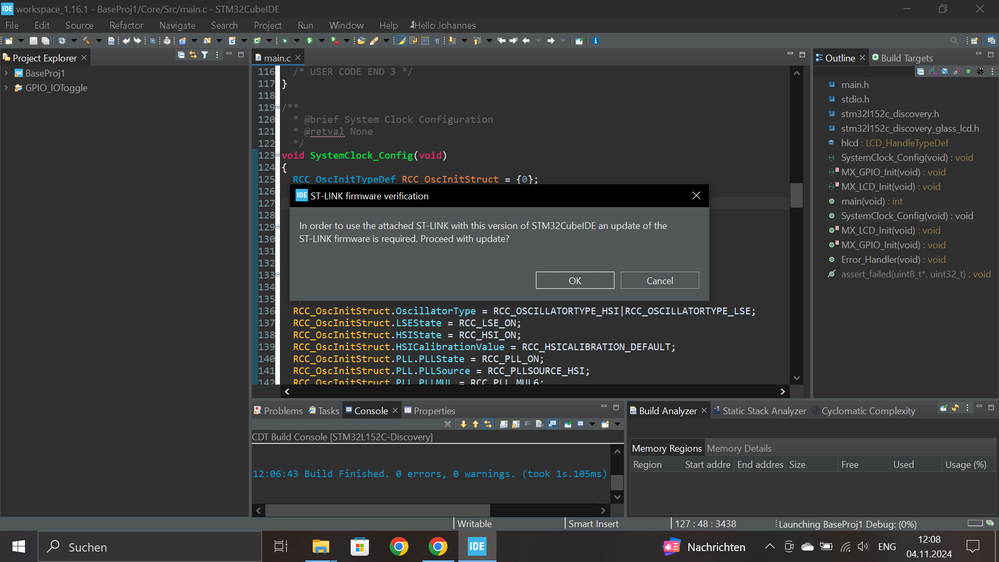This screenshot has width=999, height=562.
Task: Start debugging with the bug icon
Action: coord(285,41)
